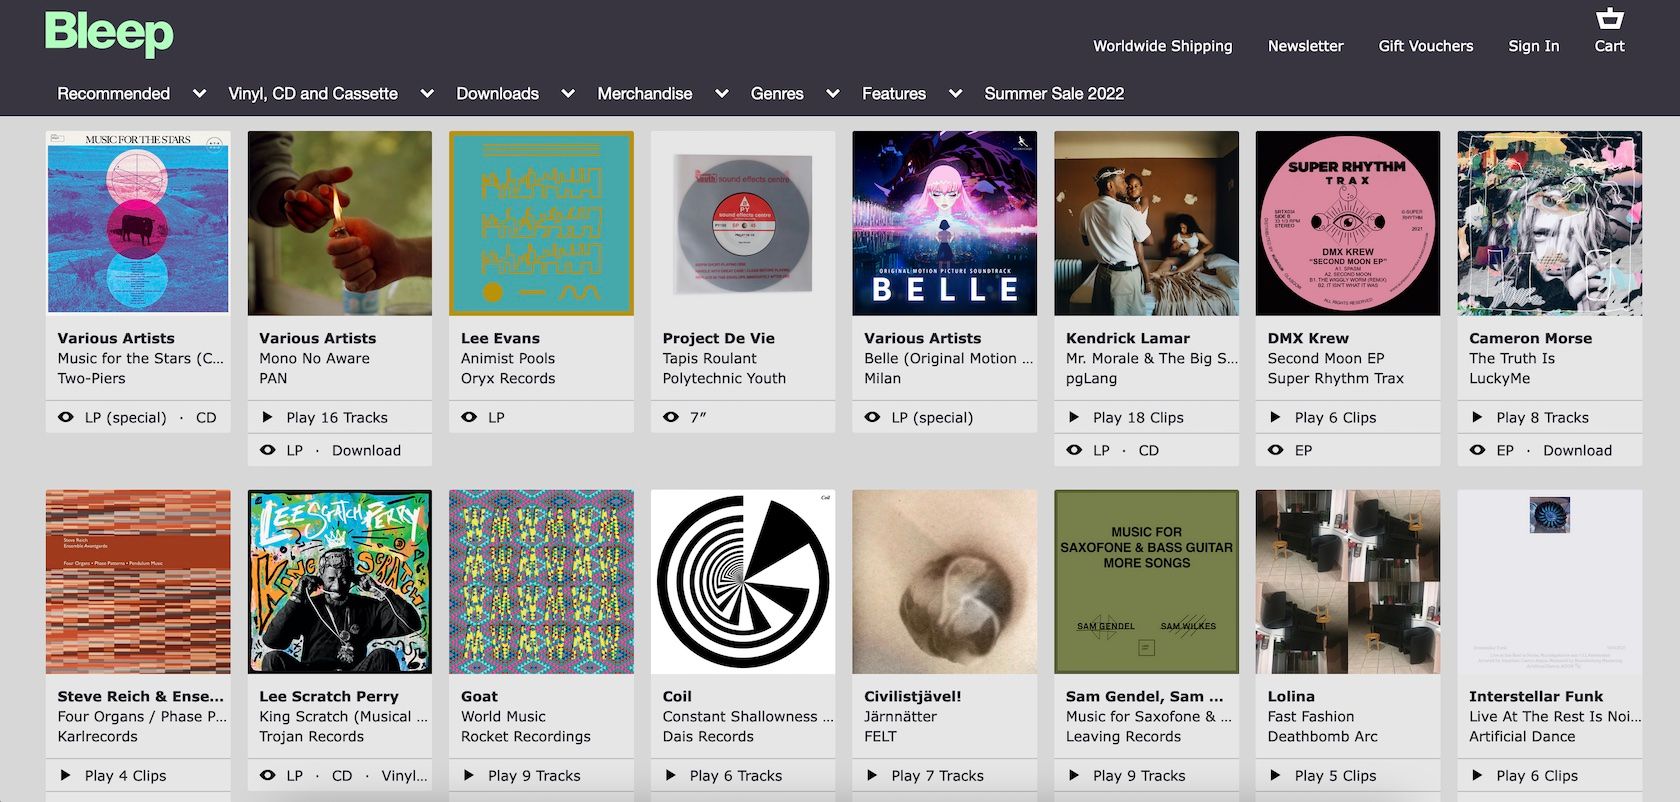Play Coil Constant Shallowness 6 tracks
Image resolution: width=1680 pixels, height=802 pixels.
coord(735,775)
